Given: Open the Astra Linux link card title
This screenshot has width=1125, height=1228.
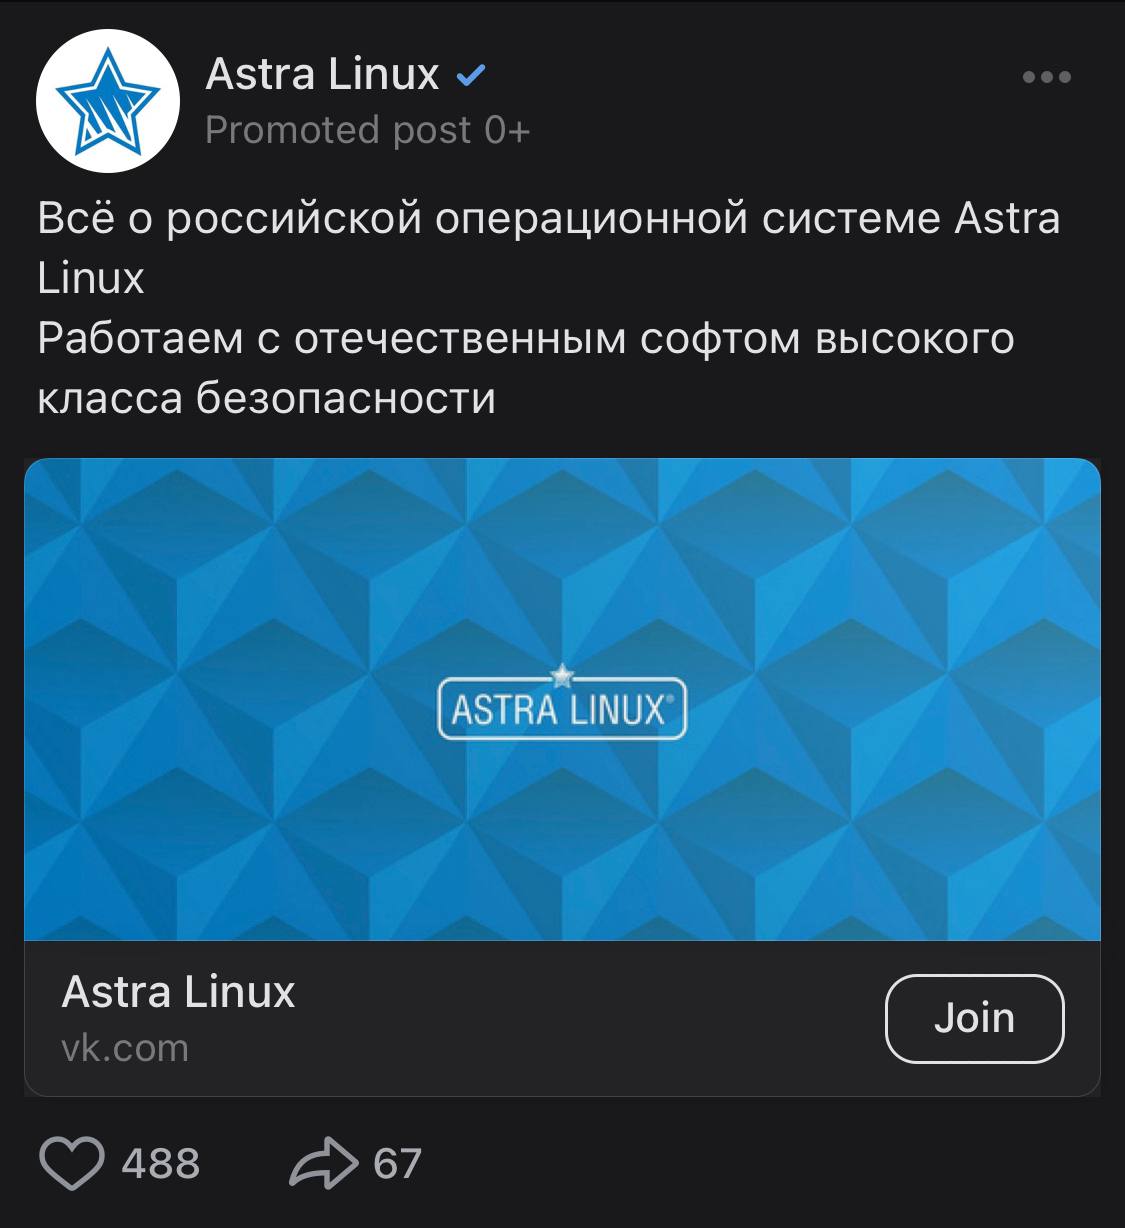Looking at the screenshot, I should [179, 992].
